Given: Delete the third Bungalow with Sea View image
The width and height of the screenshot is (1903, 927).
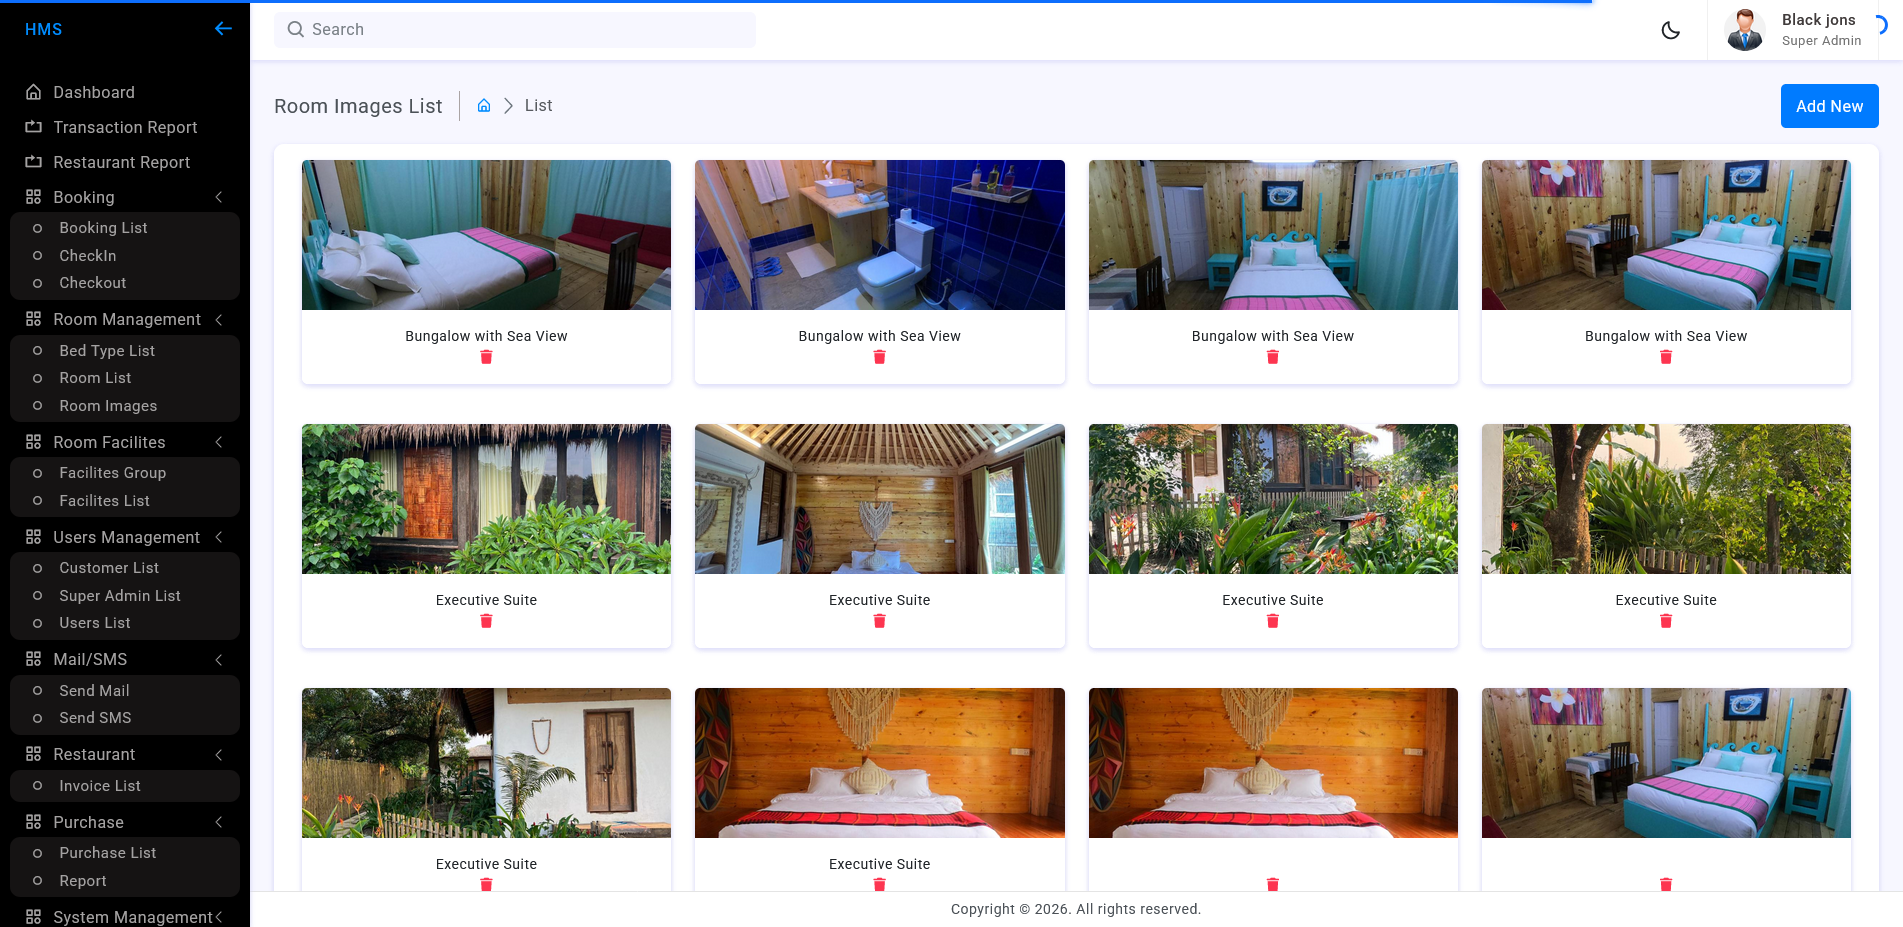Looking at the screenshot, I should click(1273, 357).
